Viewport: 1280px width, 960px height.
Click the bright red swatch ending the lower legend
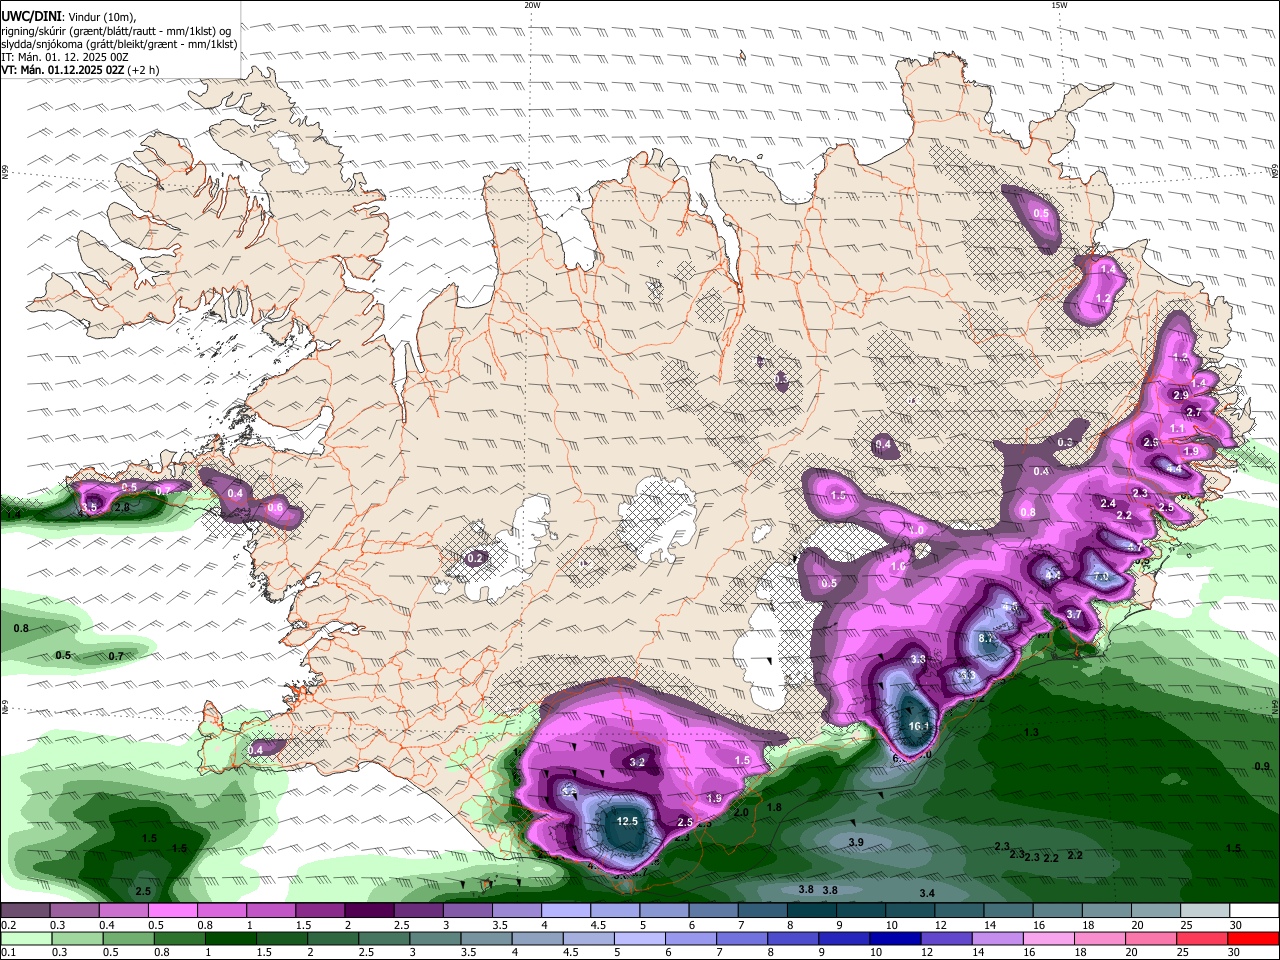(1253, 939)
